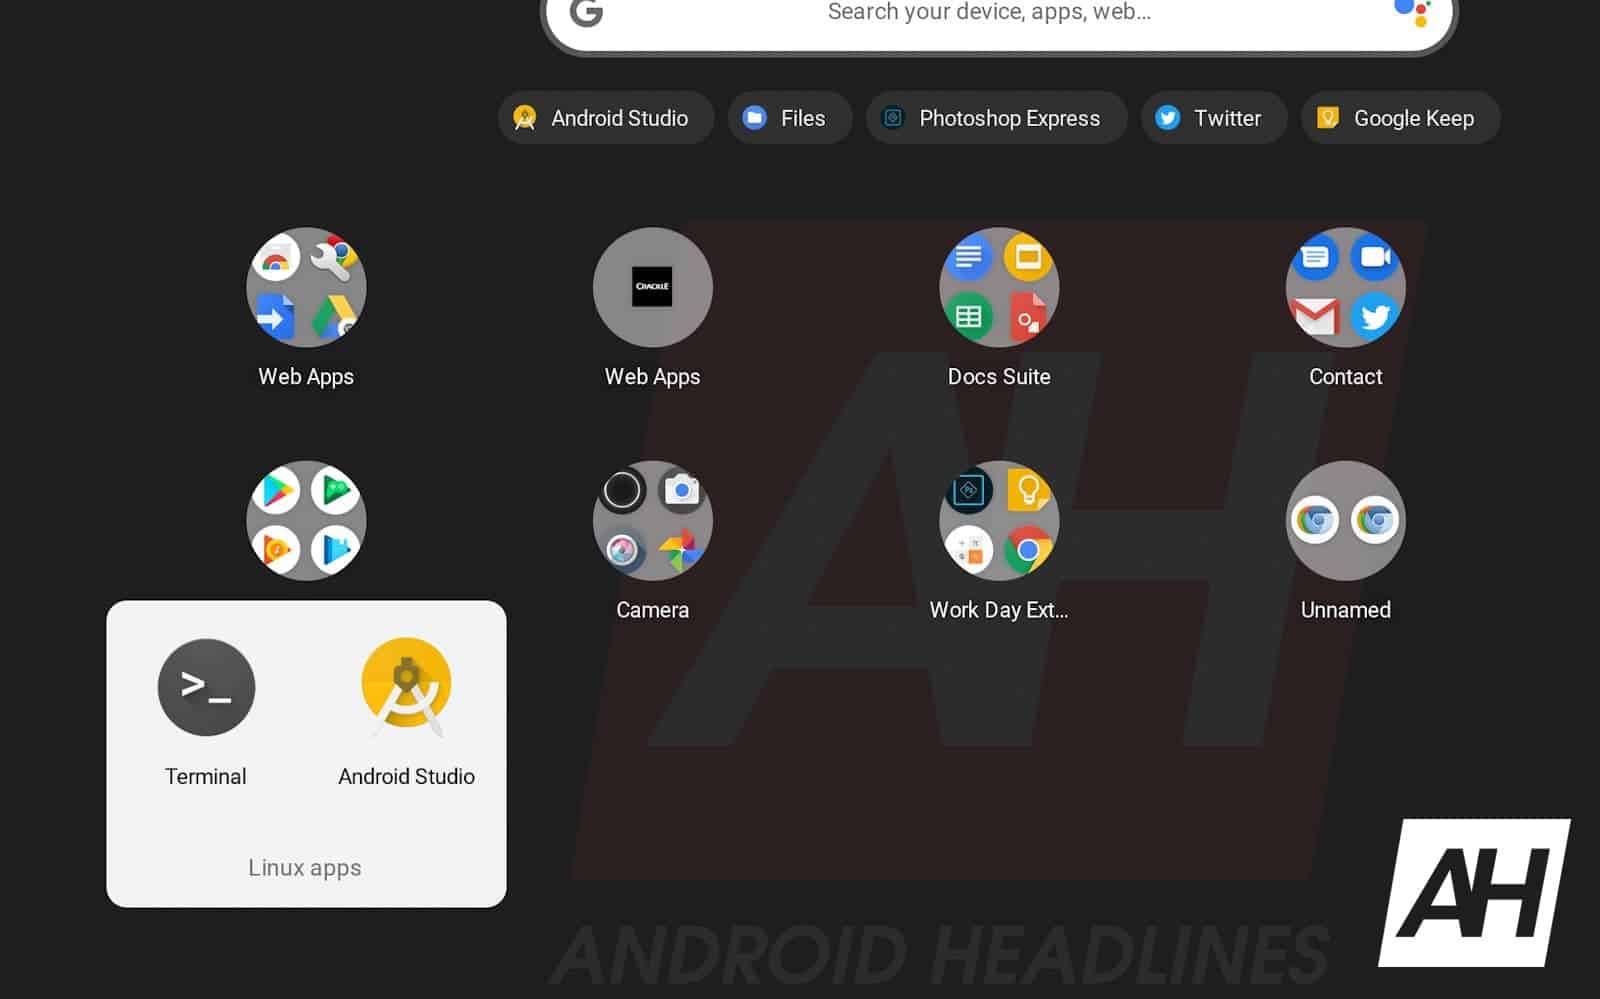The width and height of the screenshot is (1600, 999).
Task: Activate the Google Assistant icon
Action: click(x=1412, y=12)
